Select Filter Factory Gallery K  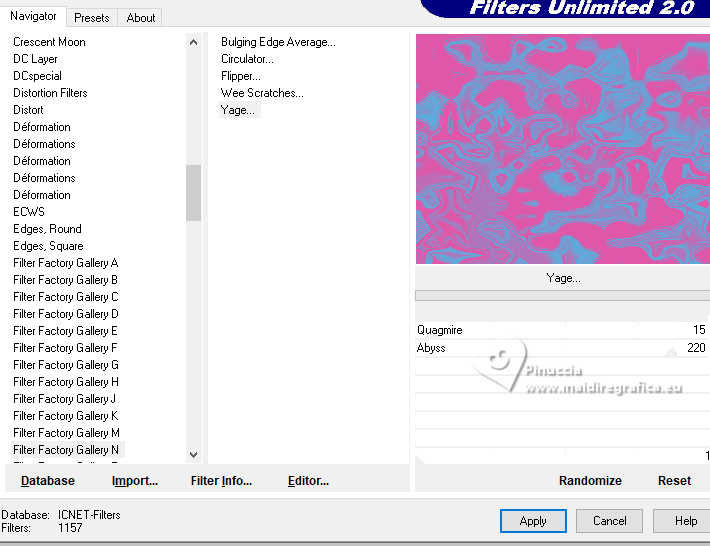point(66,416)
